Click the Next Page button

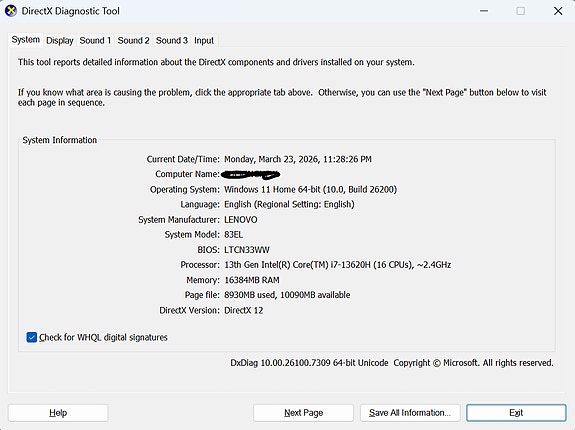(x=303, y=413)
